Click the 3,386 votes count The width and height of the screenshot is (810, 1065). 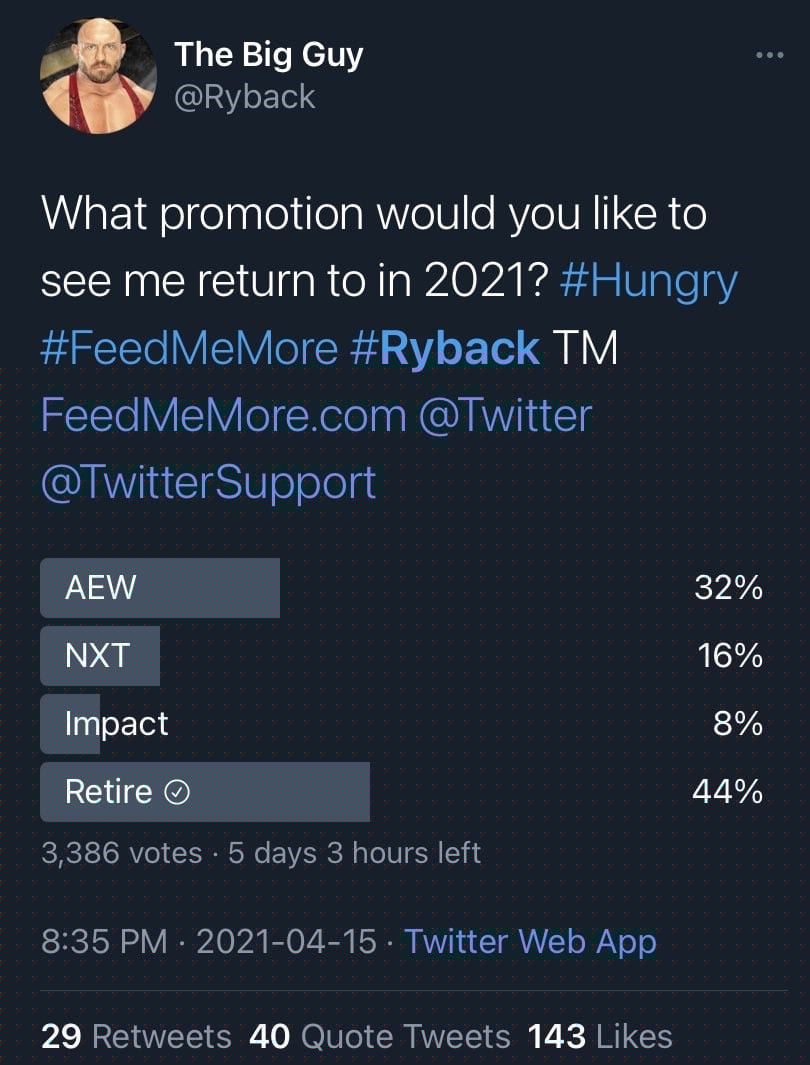pos(122,853)
